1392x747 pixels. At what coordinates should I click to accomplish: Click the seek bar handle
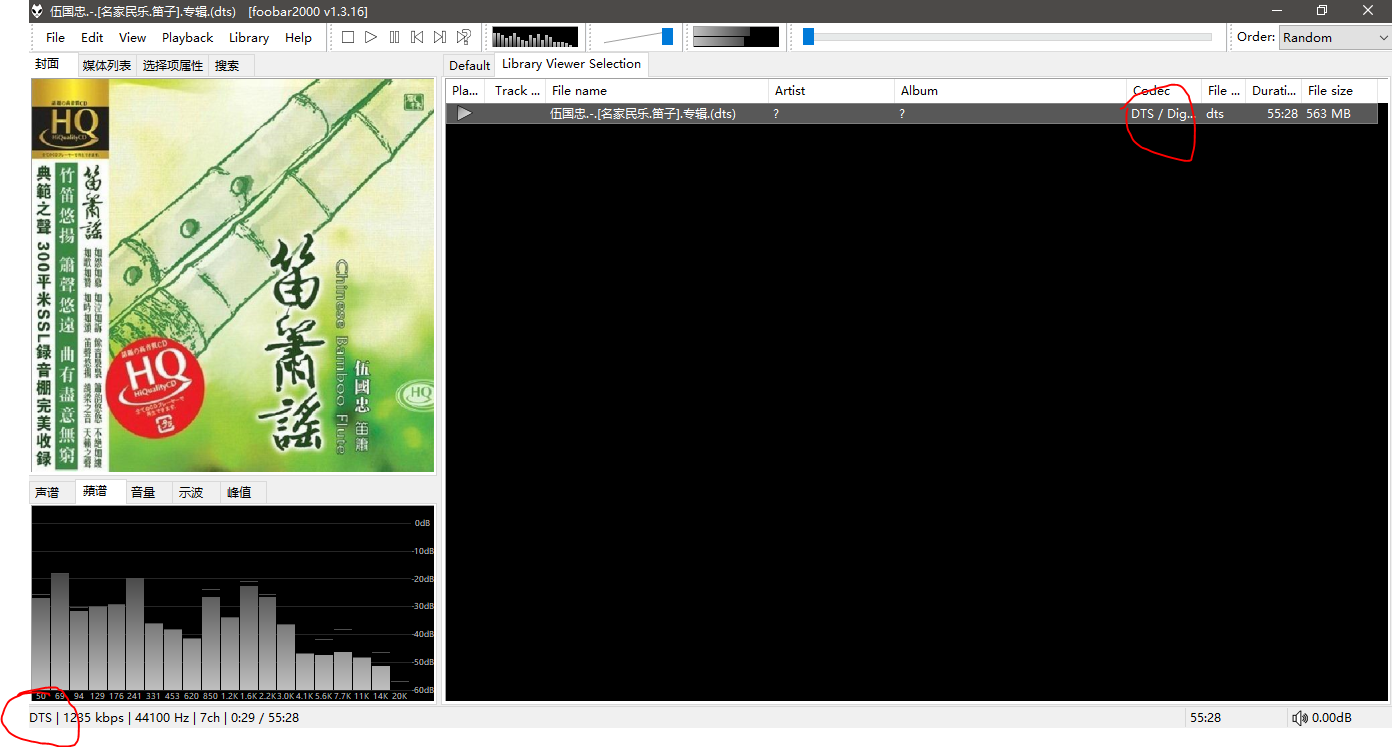coord(808,37)
